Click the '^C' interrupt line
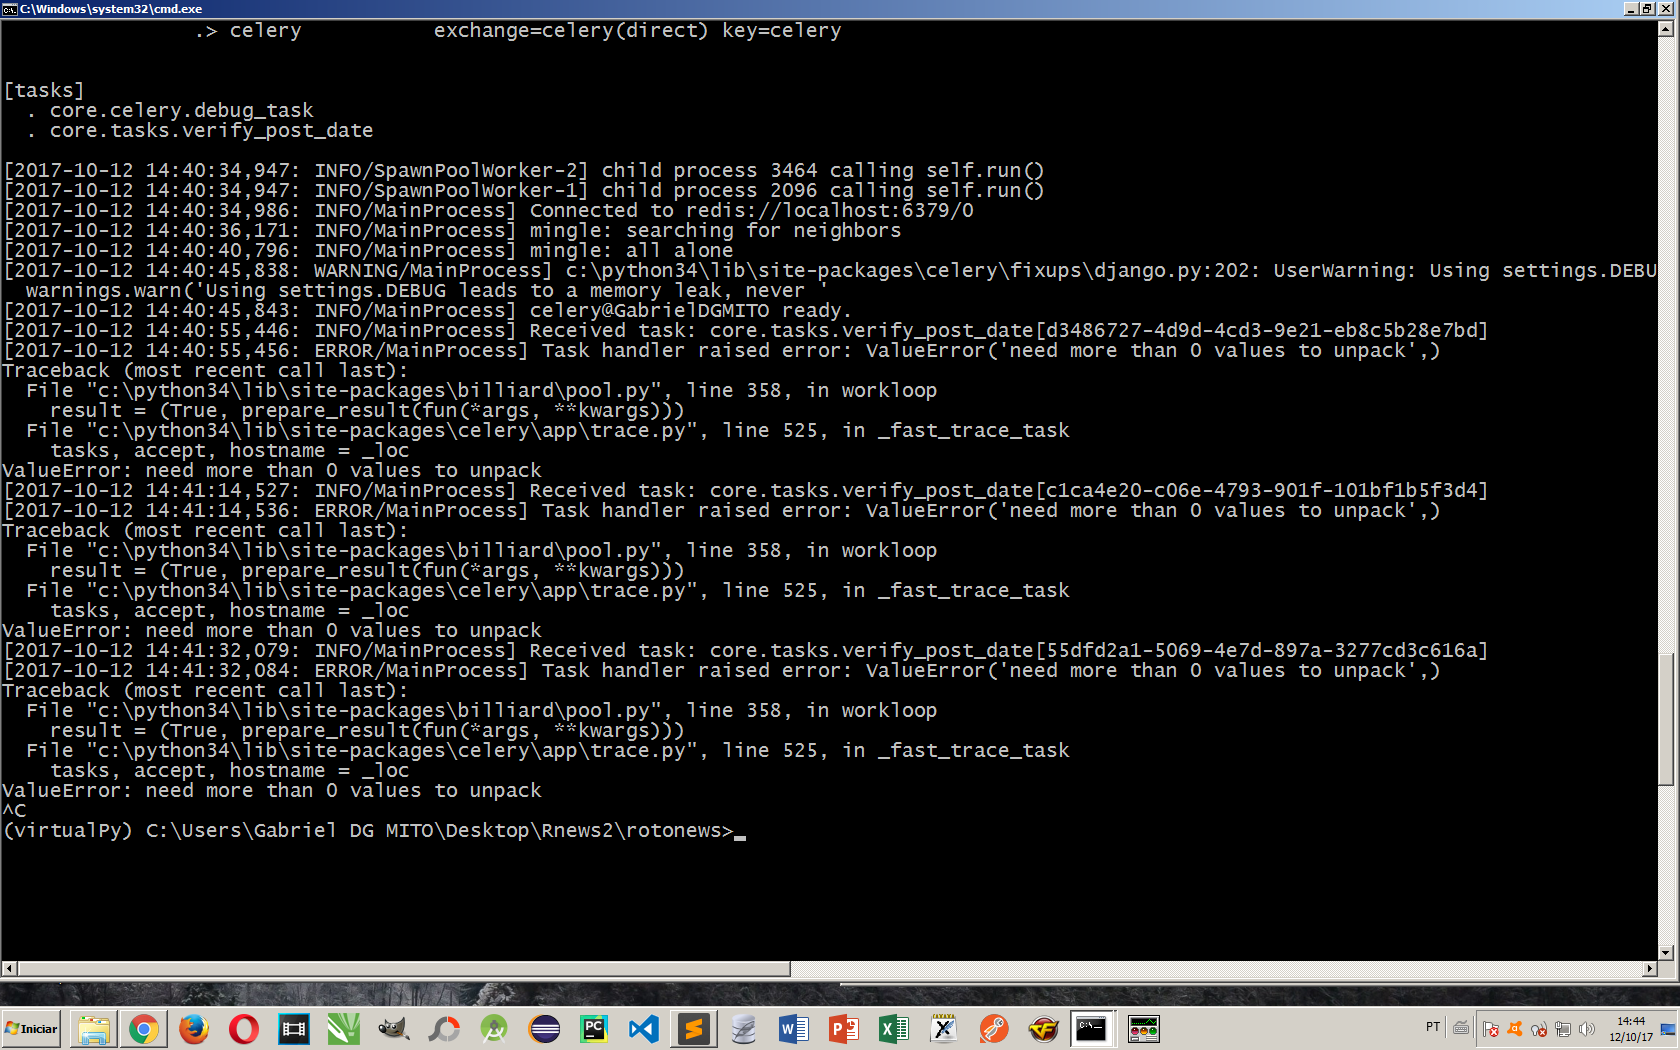 [14, 811]
